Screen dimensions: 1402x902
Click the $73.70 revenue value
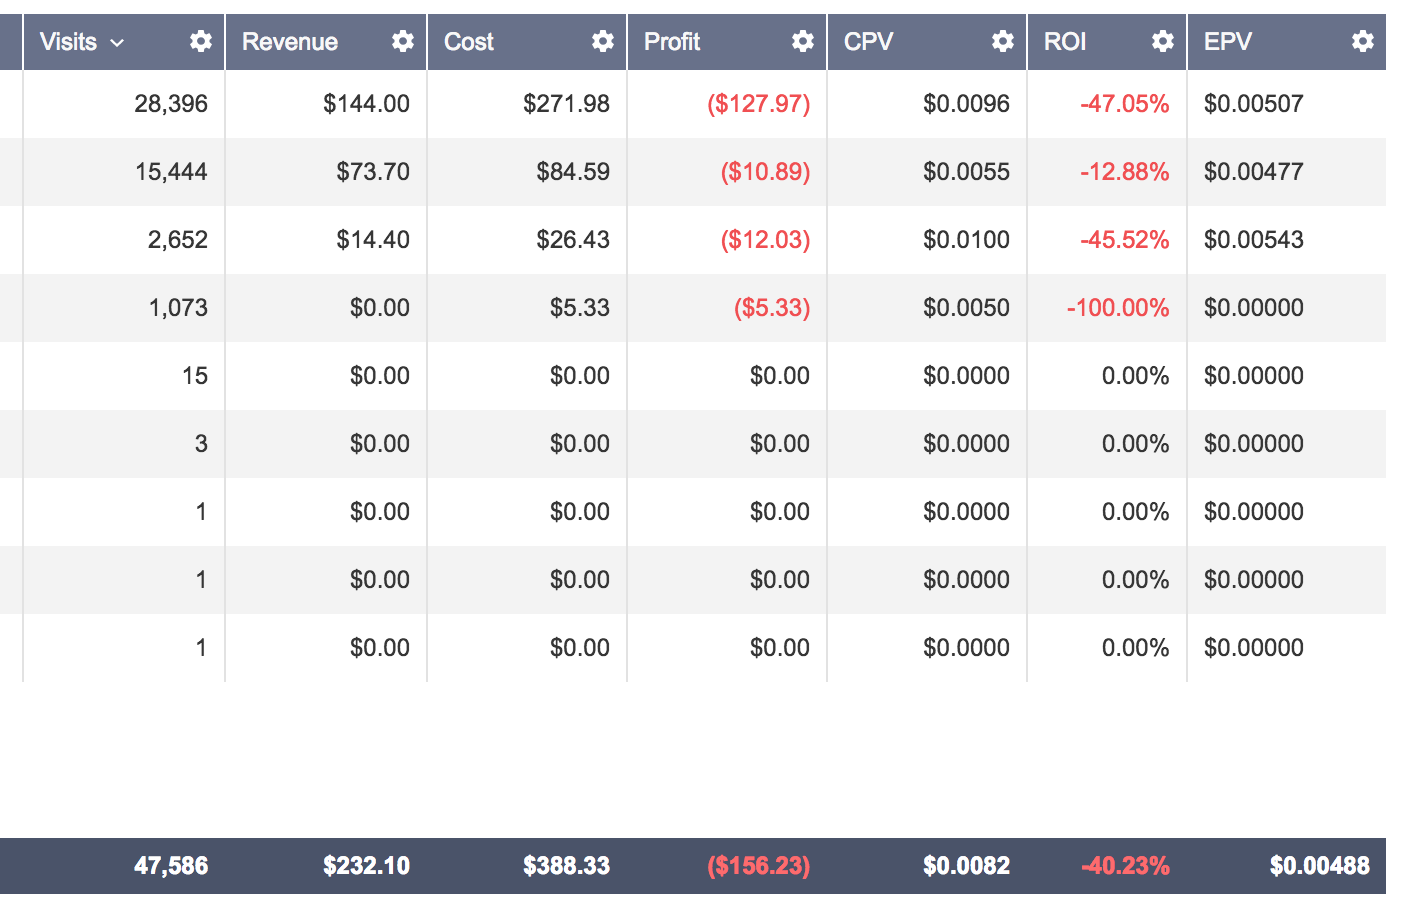373,172
